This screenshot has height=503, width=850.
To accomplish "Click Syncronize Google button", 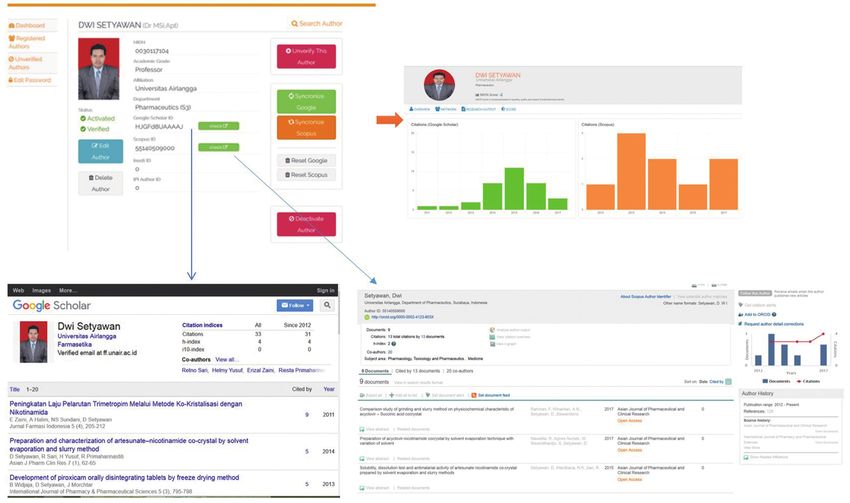I will tap(306, 101).
